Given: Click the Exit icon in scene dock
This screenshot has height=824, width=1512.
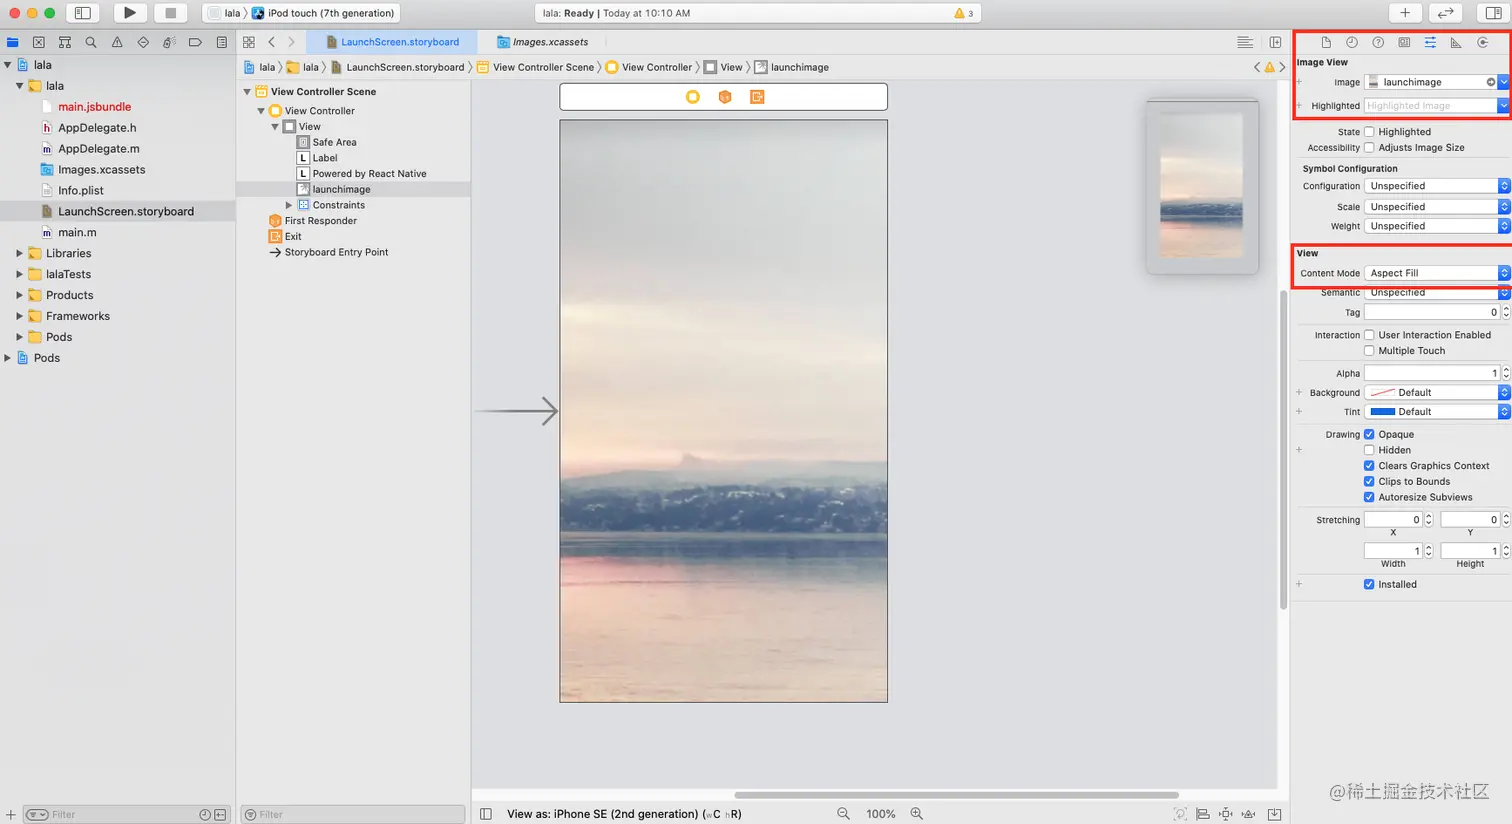Looking at the screenshot, I should point(757,97).
